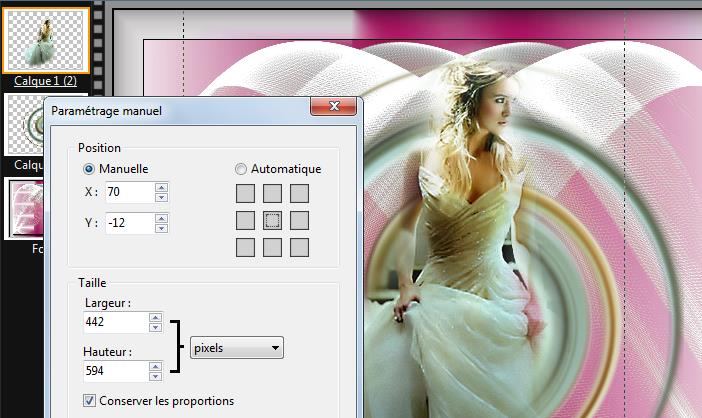
Task: Decrease the Y position value
Action: (161, 228)
